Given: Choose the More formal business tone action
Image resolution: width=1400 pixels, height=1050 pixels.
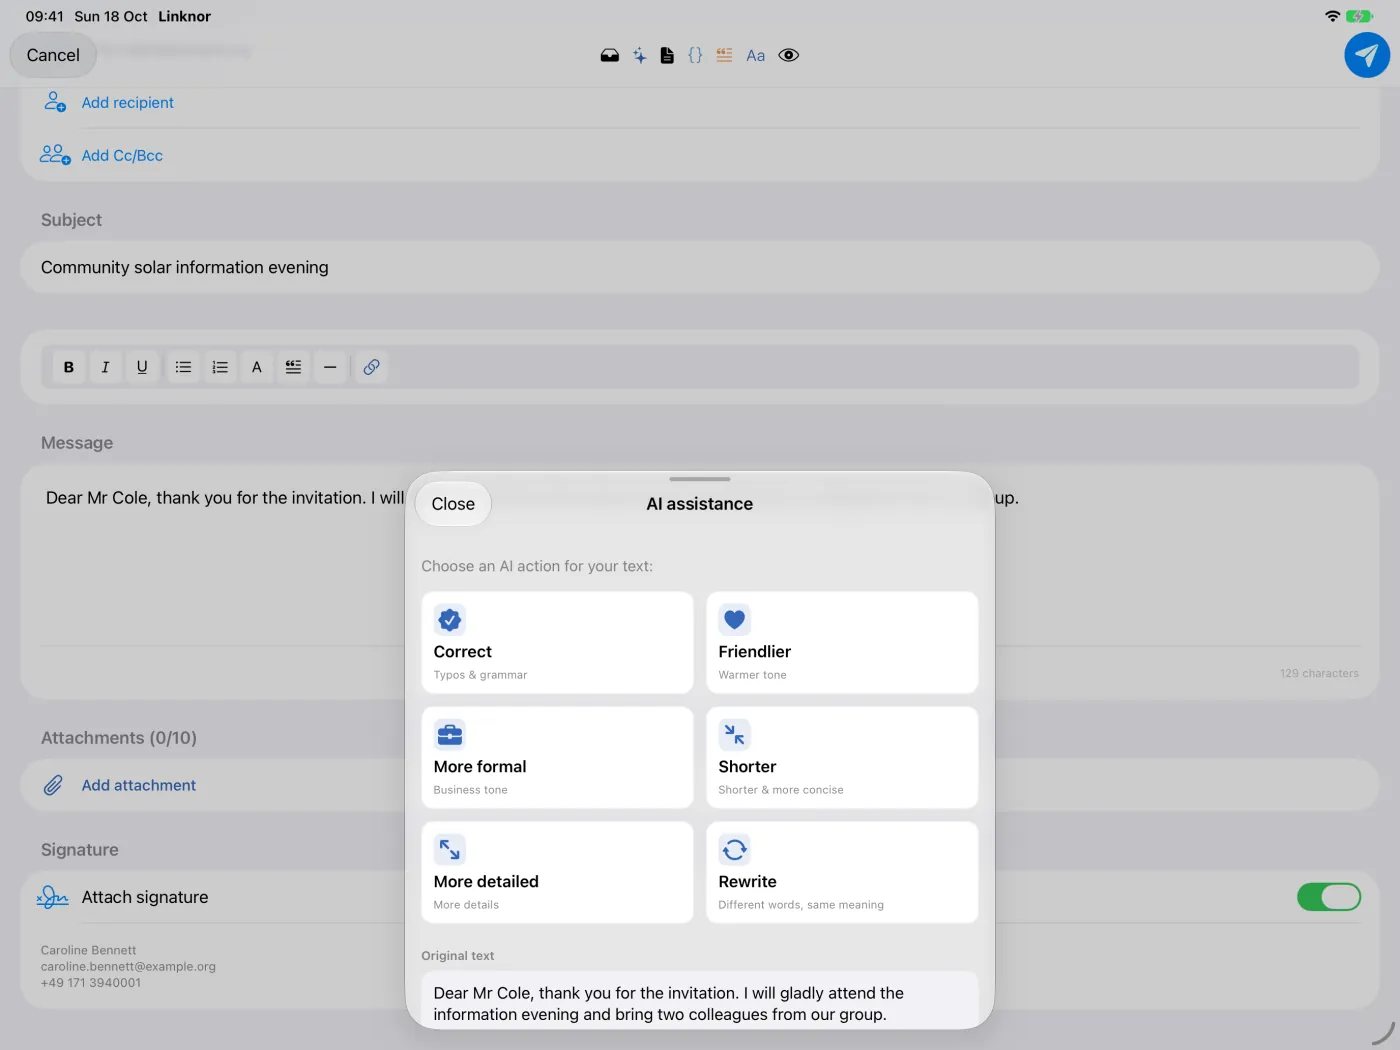Looking at the screenshot, I should 557,758.
